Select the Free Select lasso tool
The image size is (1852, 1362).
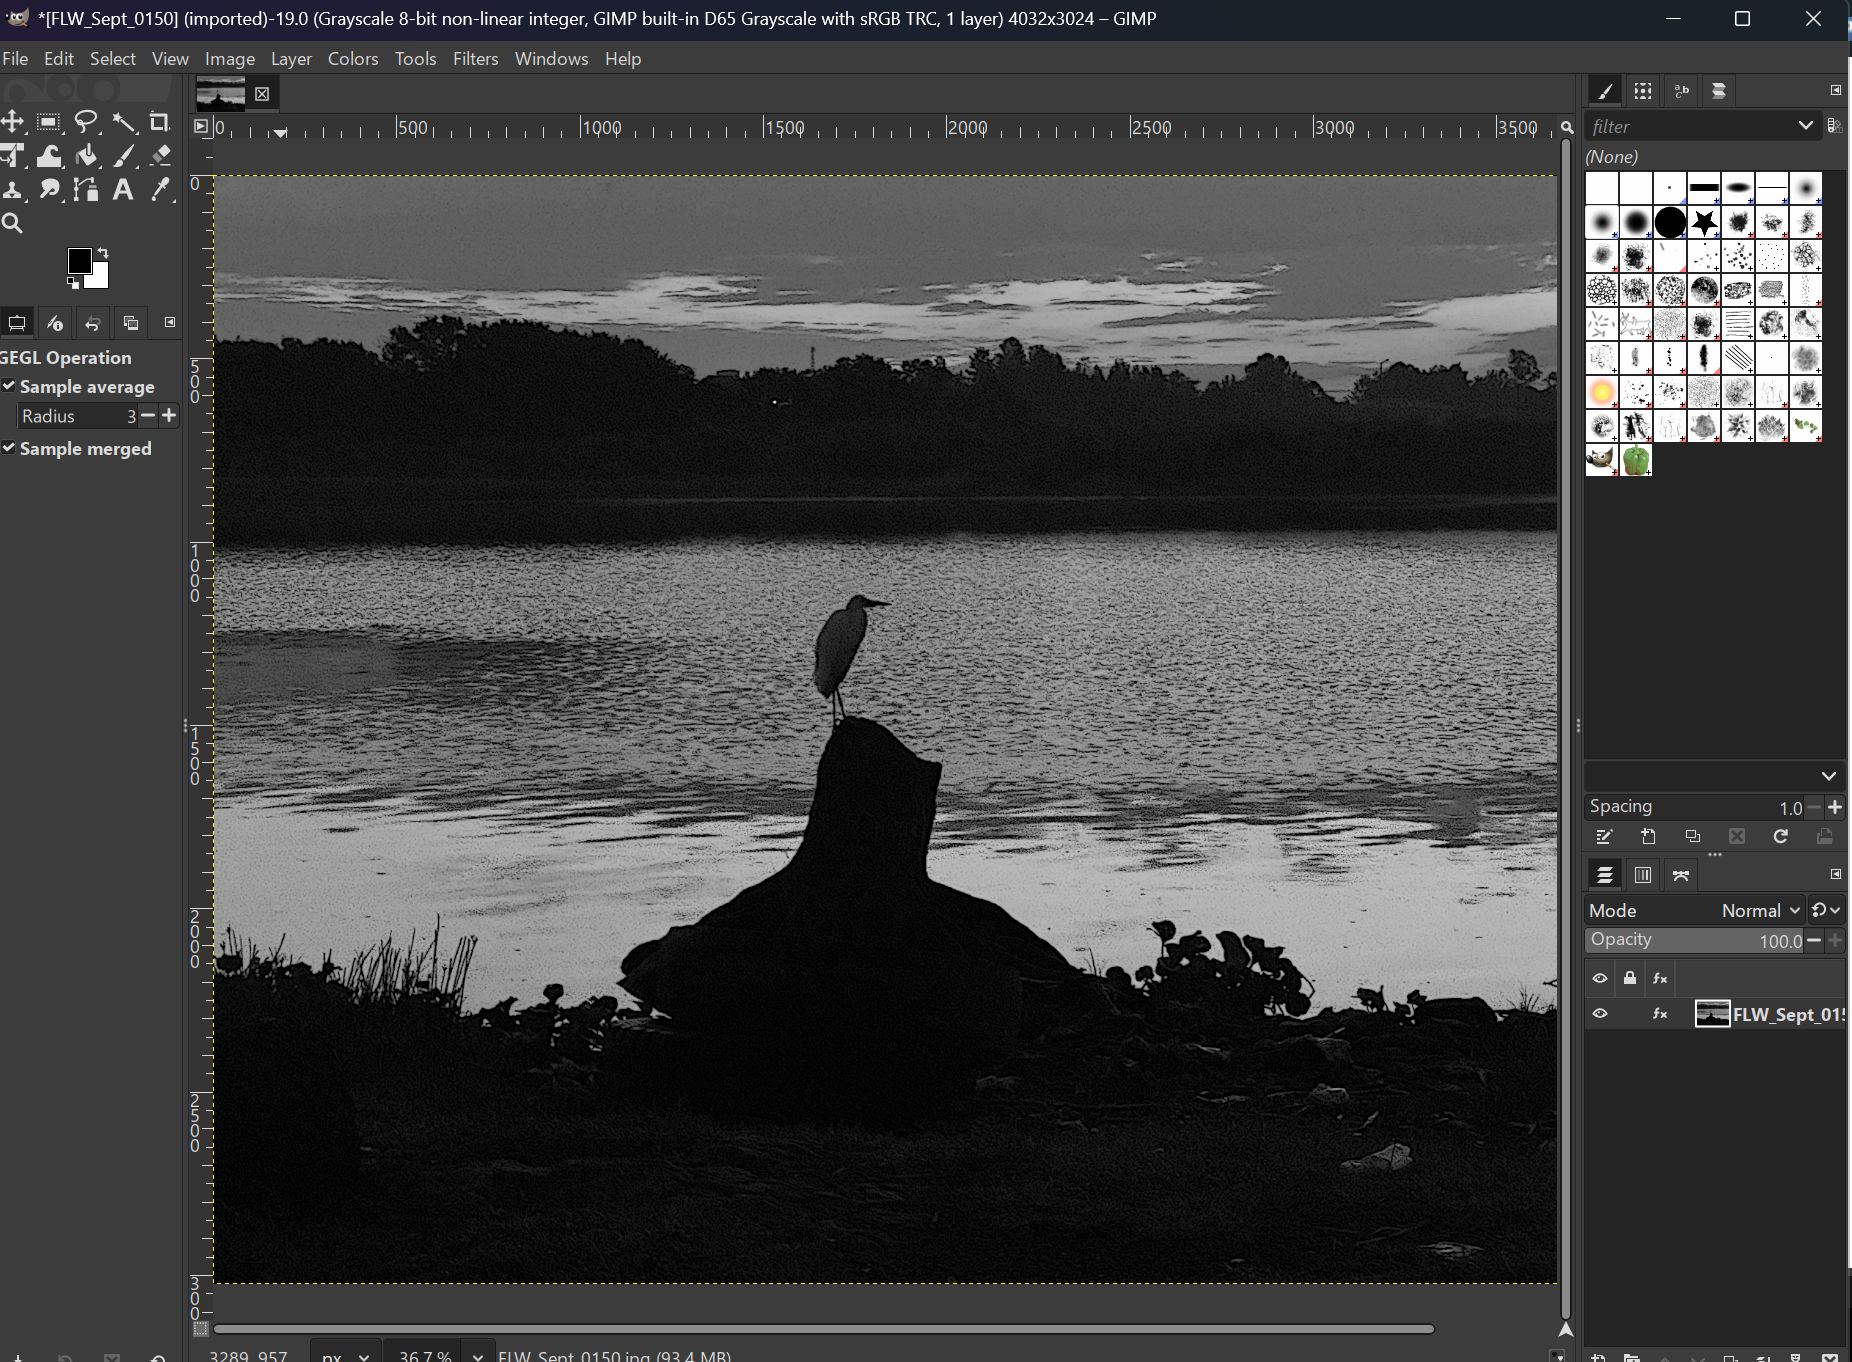point(86,122)
